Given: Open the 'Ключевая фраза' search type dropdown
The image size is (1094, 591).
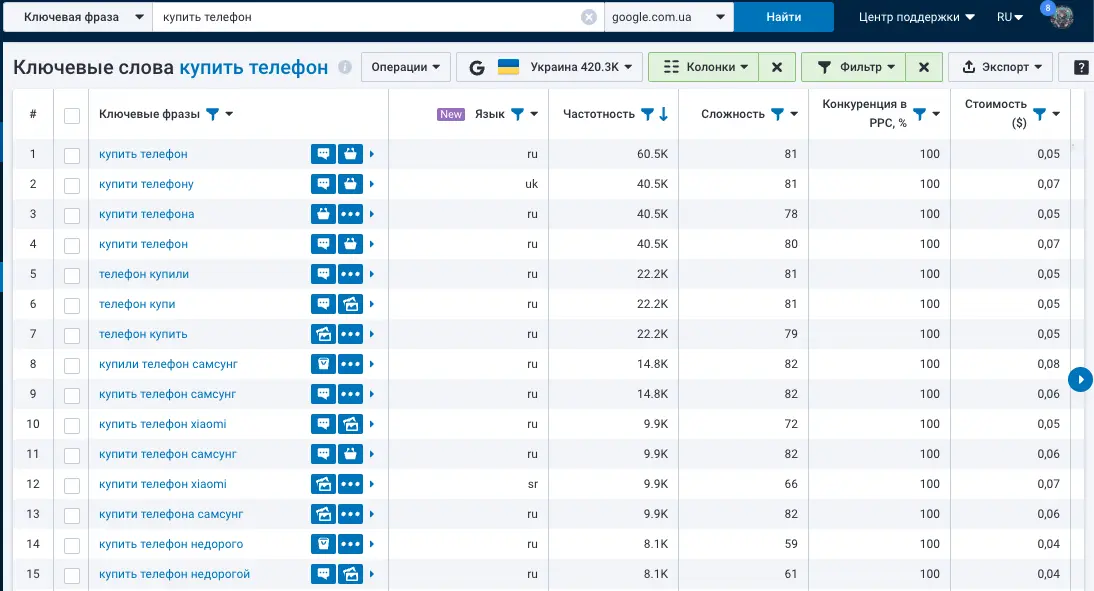Looking at the screenshot, I should pos(78,17).
